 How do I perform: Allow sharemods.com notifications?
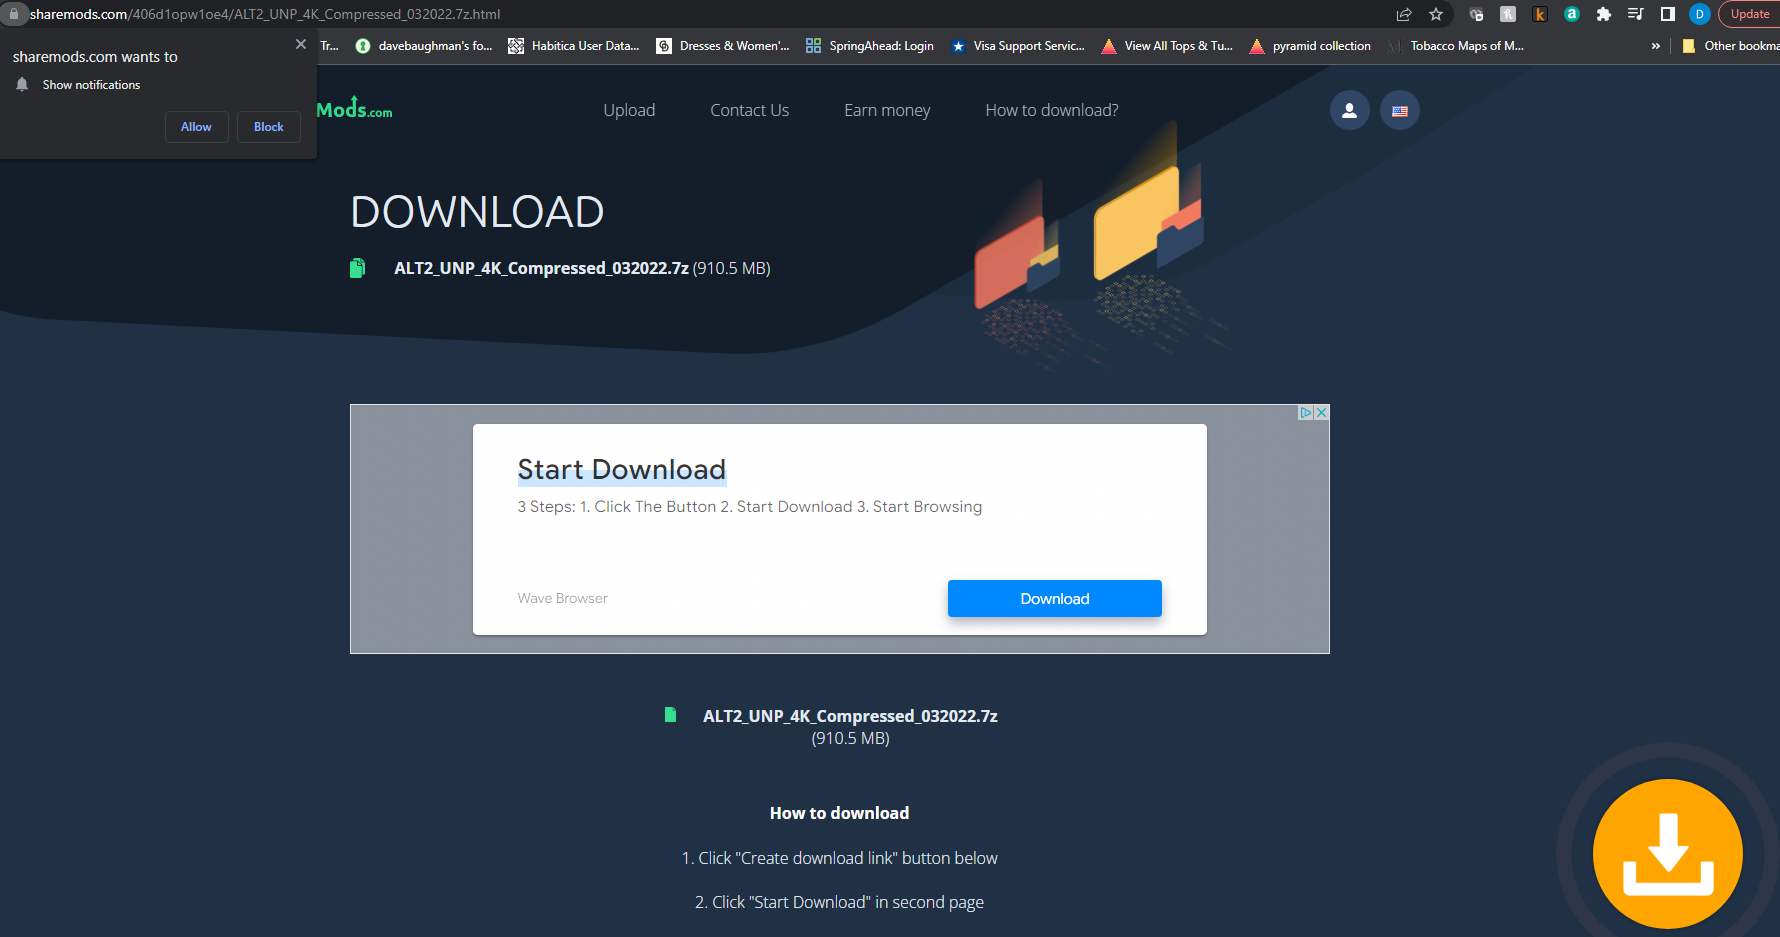(x=196, y=127)
